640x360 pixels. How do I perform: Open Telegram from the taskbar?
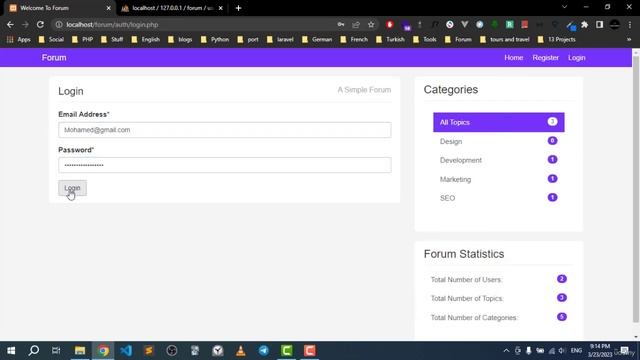pos(264,351)
